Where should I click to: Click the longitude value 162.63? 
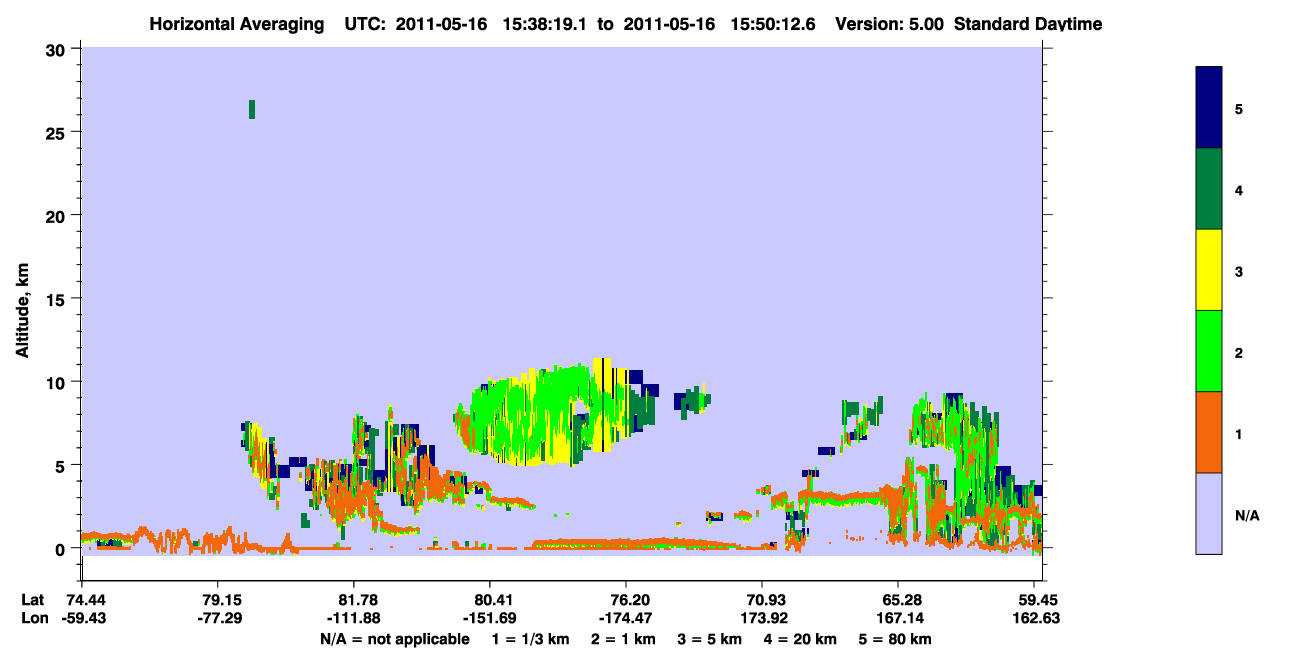tap(1034, 618)
